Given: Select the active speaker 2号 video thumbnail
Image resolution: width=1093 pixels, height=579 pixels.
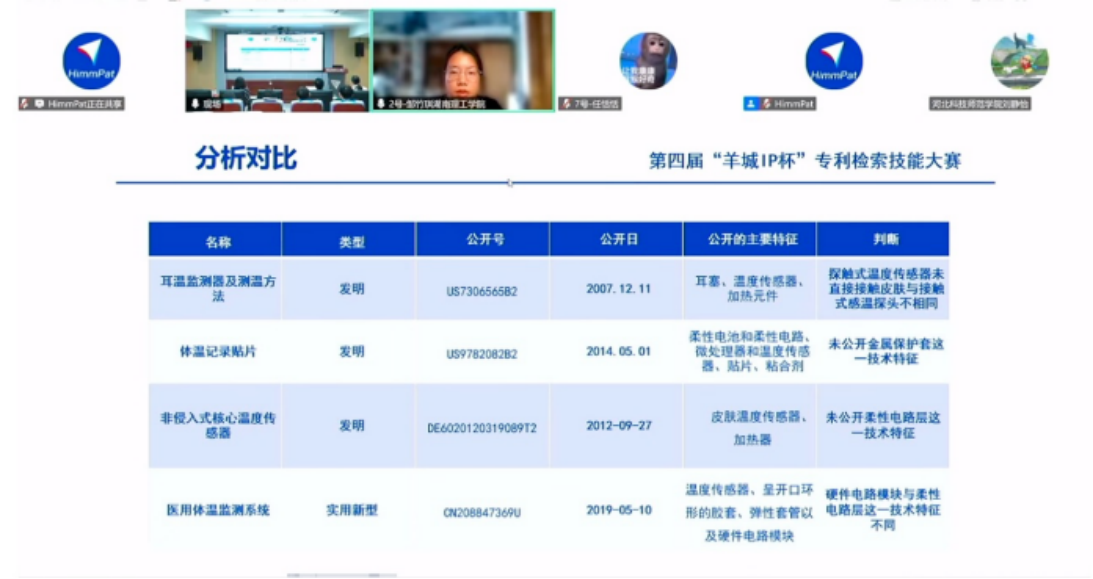Looking at the screenshot, I should 463,60.
